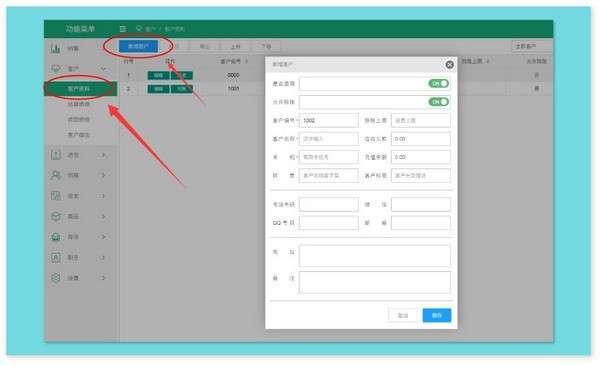Expand the sidebar item with the gear icon

pyautogui.click(x=103, y=278)
